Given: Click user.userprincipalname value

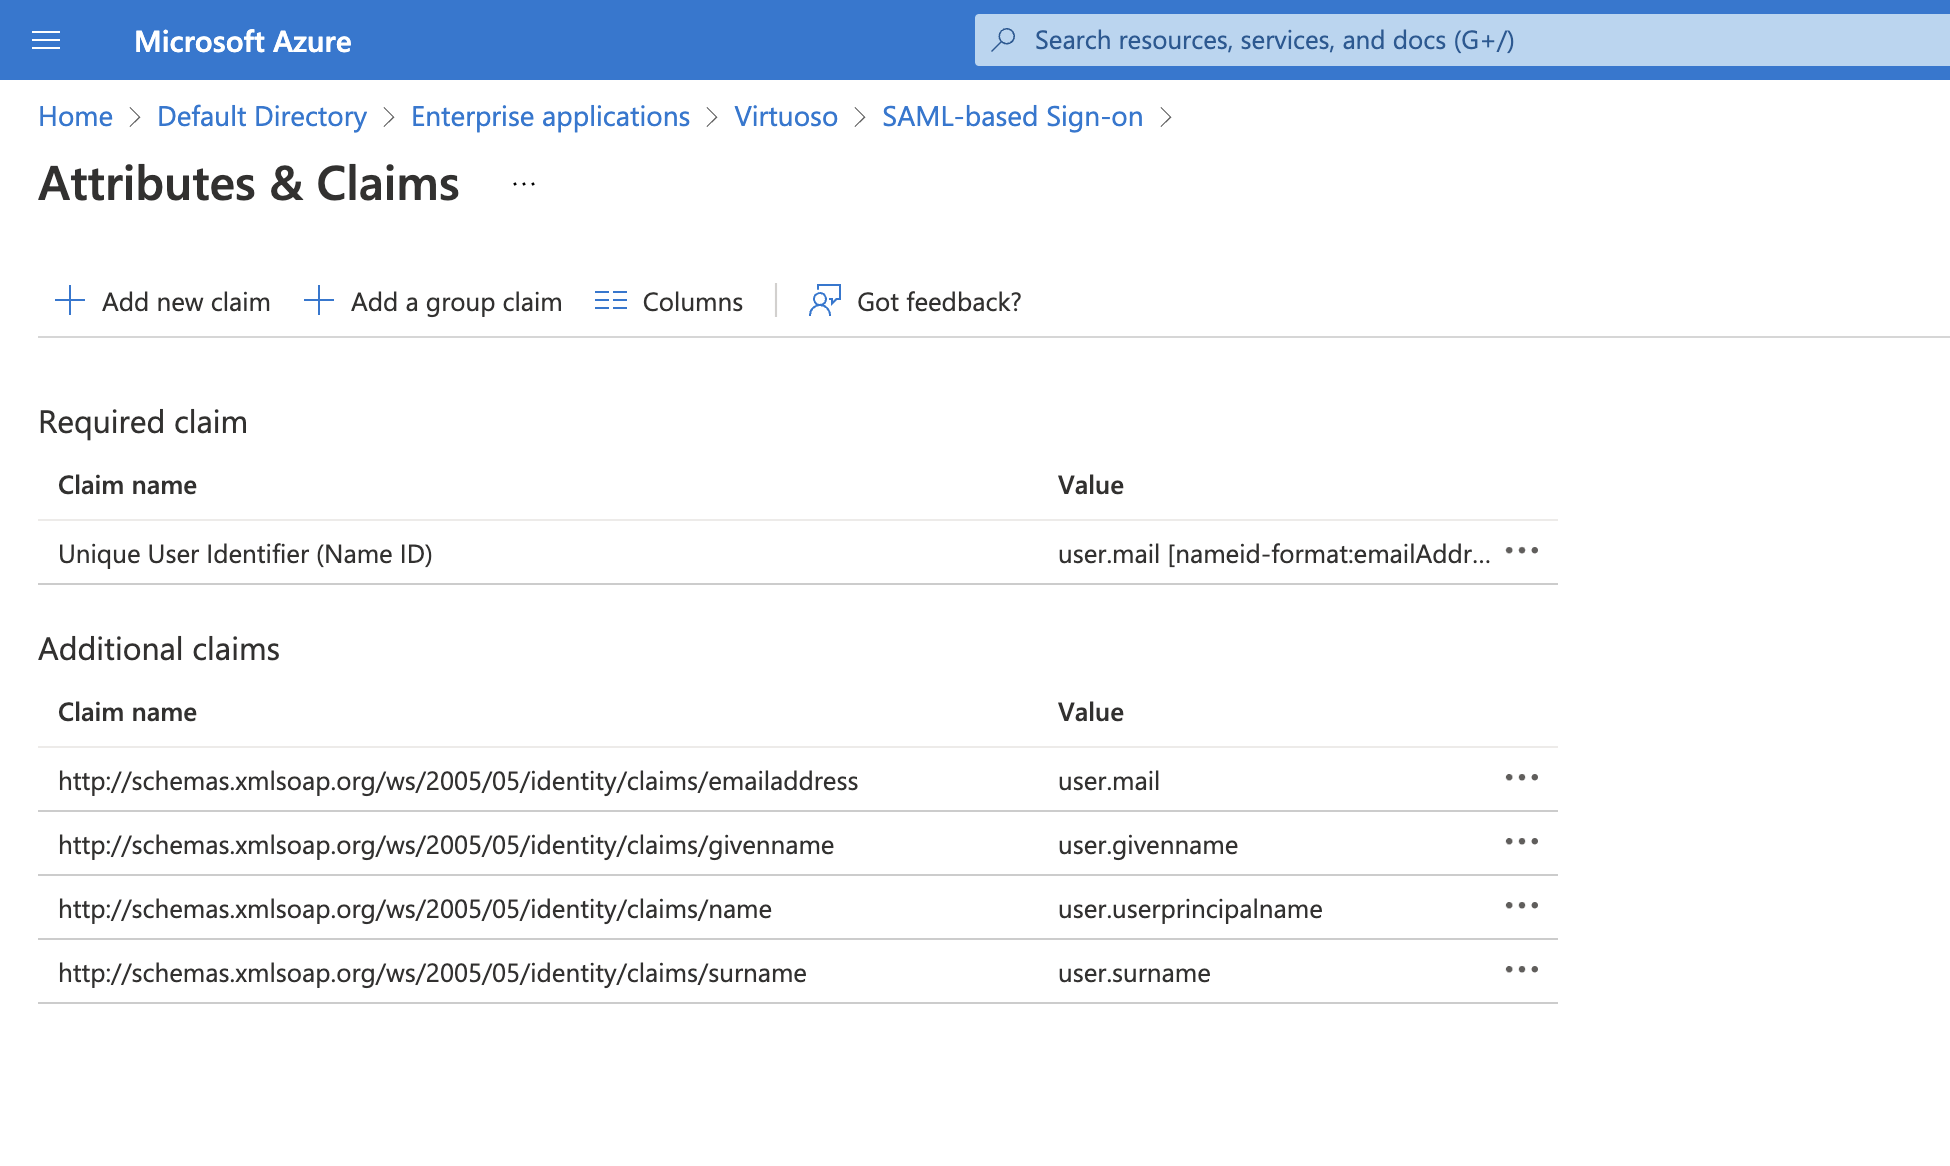Looking at the screenshot, I should click(1190, 909).
